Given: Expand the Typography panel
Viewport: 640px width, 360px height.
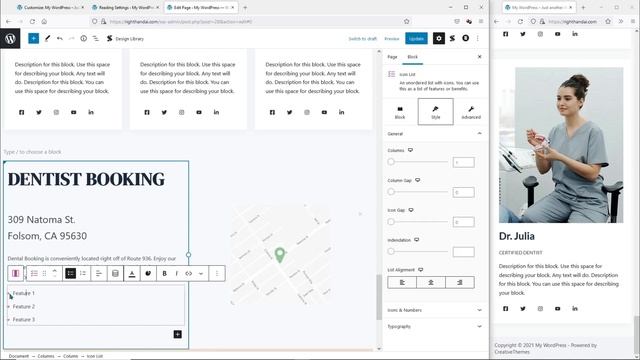Looking at the screenshot, I should point(435,327).
